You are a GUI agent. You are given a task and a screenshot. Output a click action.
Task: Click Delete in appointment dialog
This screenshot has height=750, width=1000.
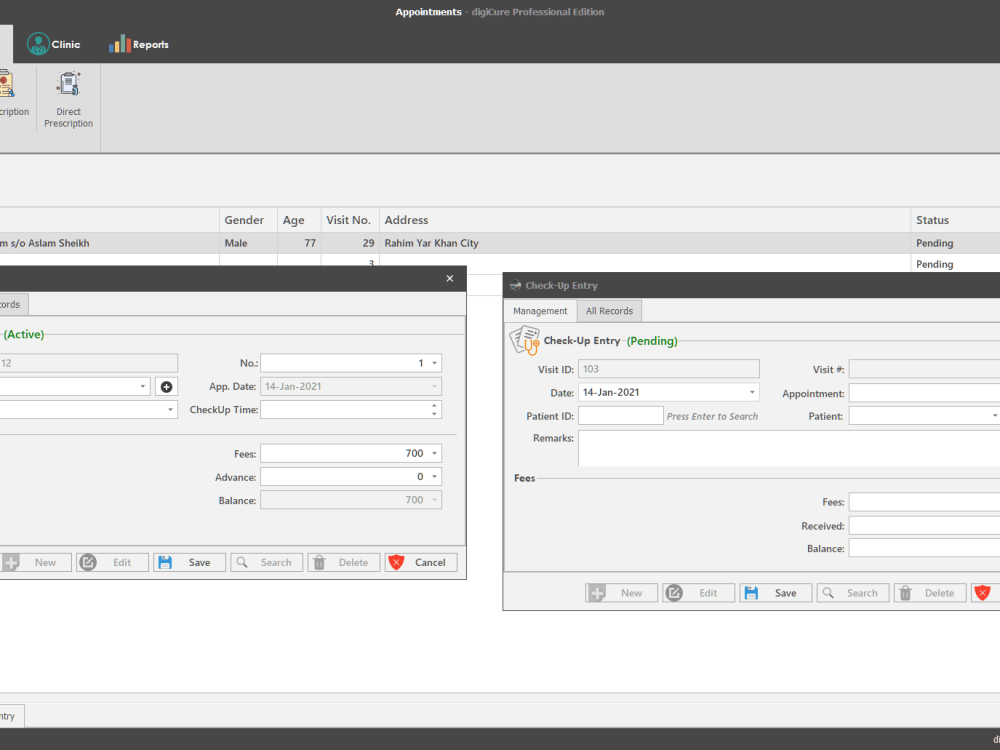(344, 562)
